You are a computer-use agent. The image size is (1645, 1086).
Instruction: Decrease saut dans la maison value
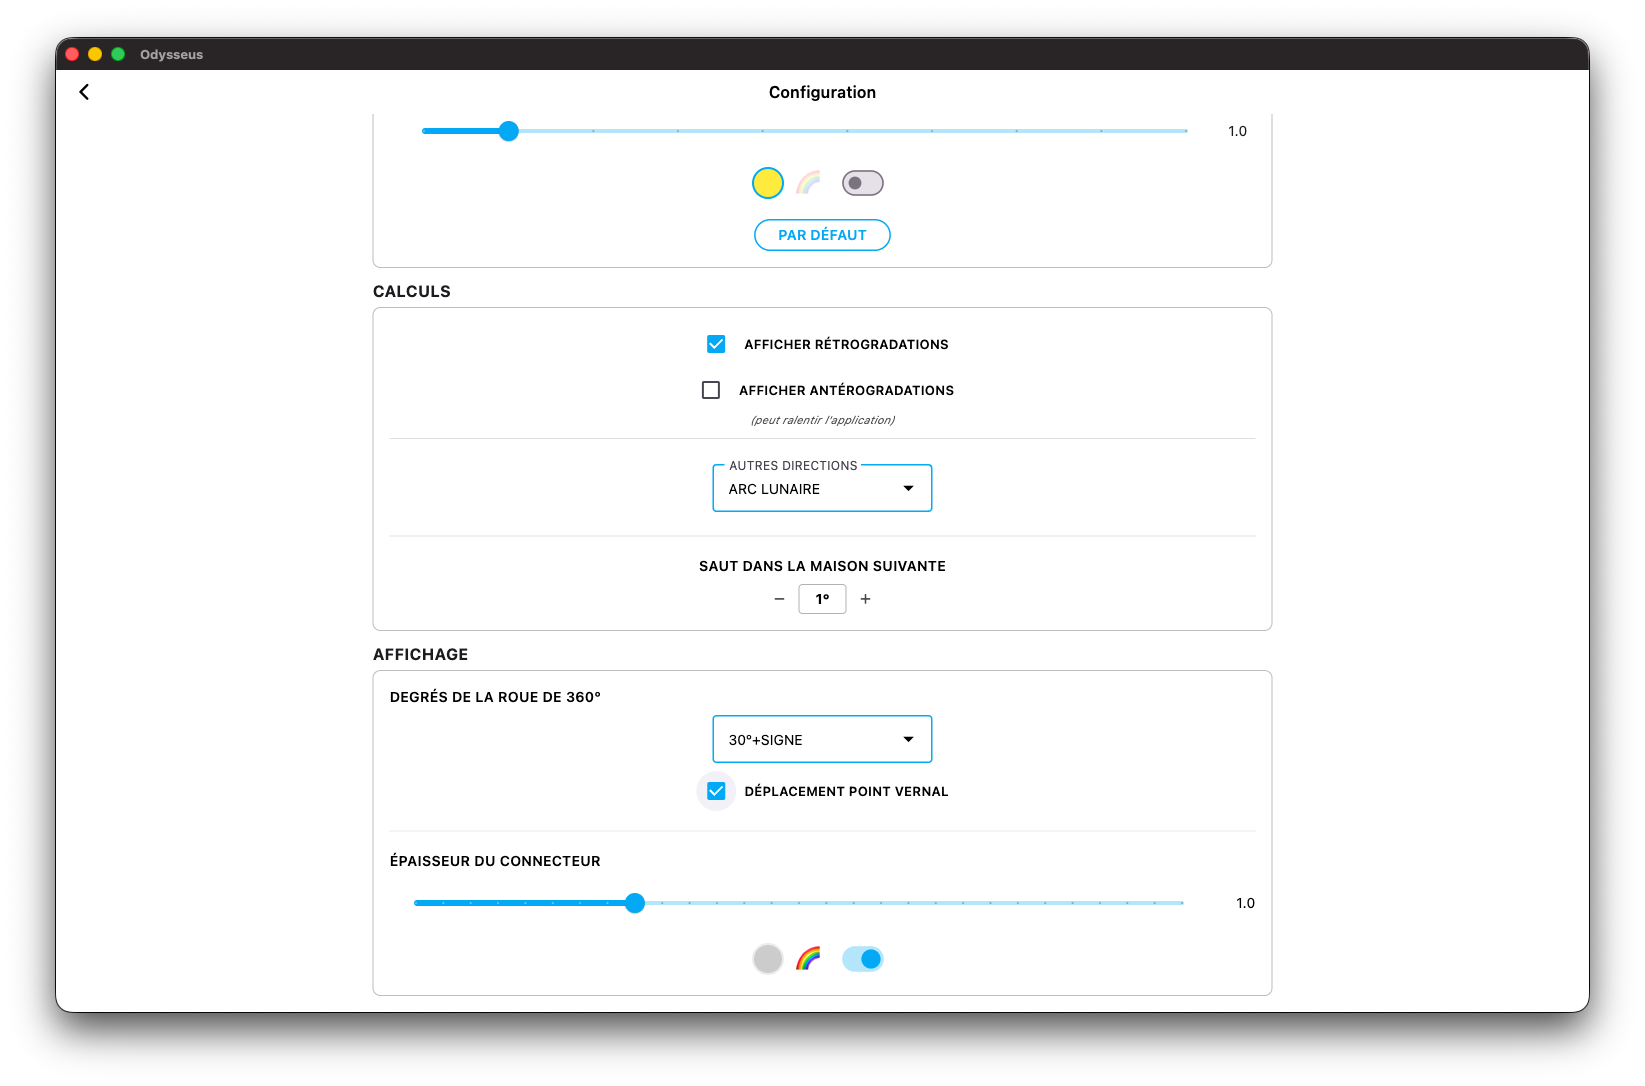point(779,599)
